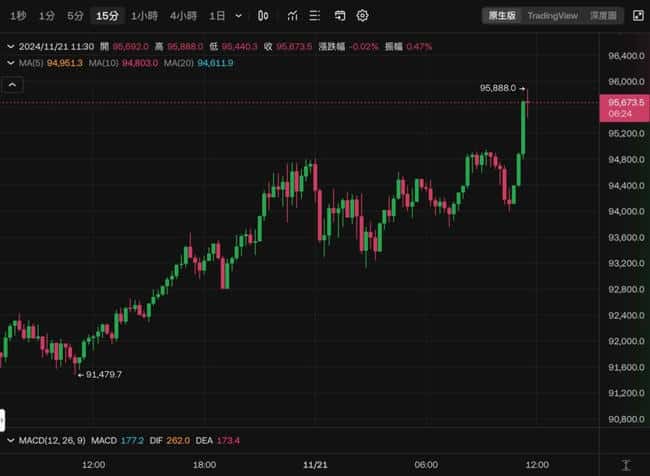
Task: Click the 11/21 date label on time axis
Action: [x=315, y=465]
